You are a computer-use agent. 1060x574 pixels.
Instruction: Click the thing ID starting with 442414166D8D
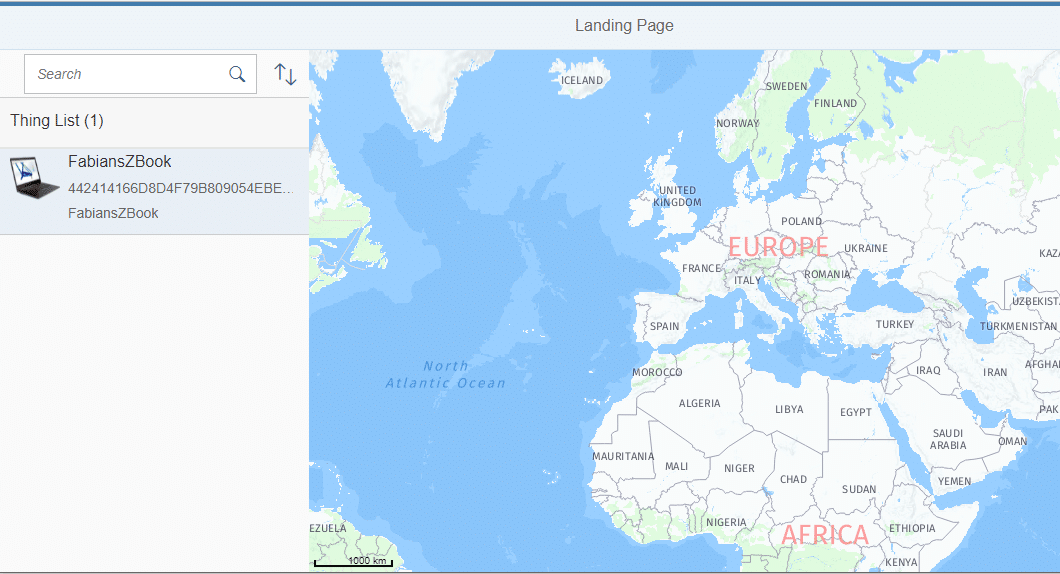180,188
